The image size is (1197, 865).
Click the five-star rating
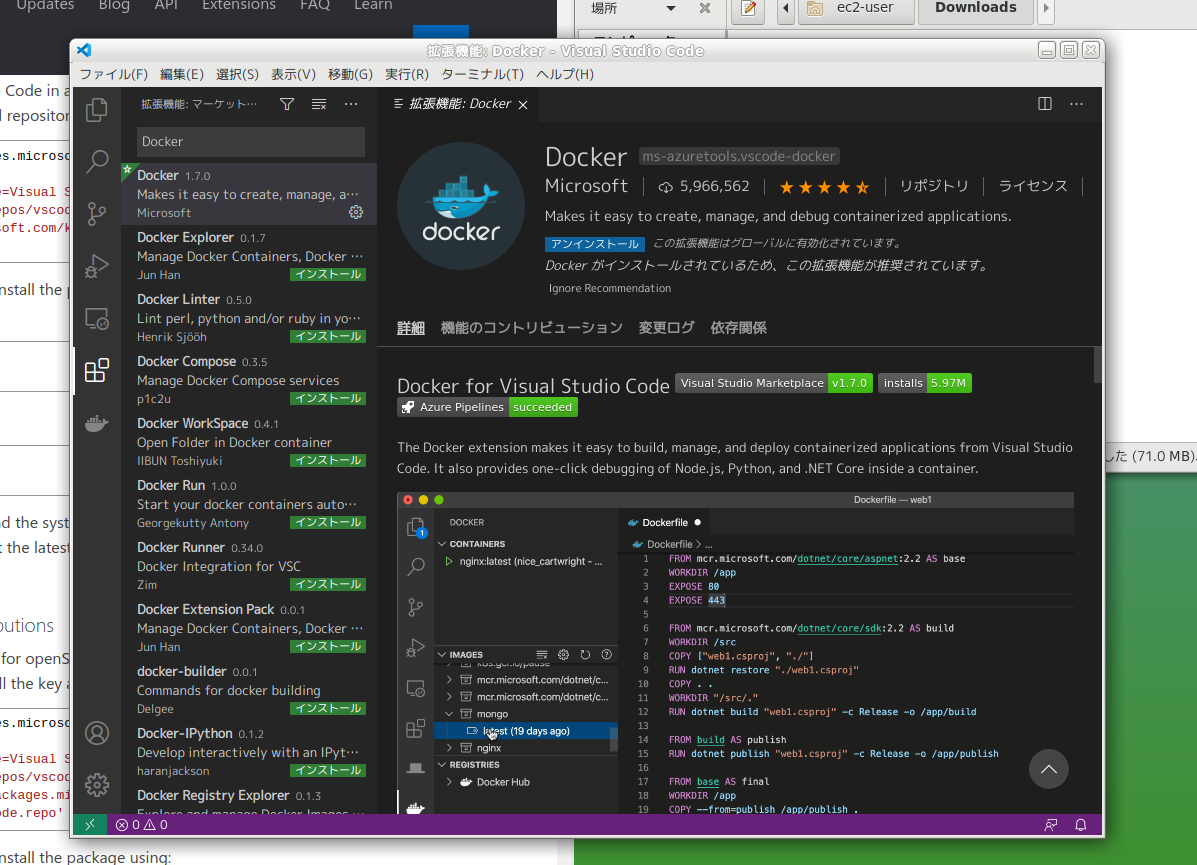824,187
